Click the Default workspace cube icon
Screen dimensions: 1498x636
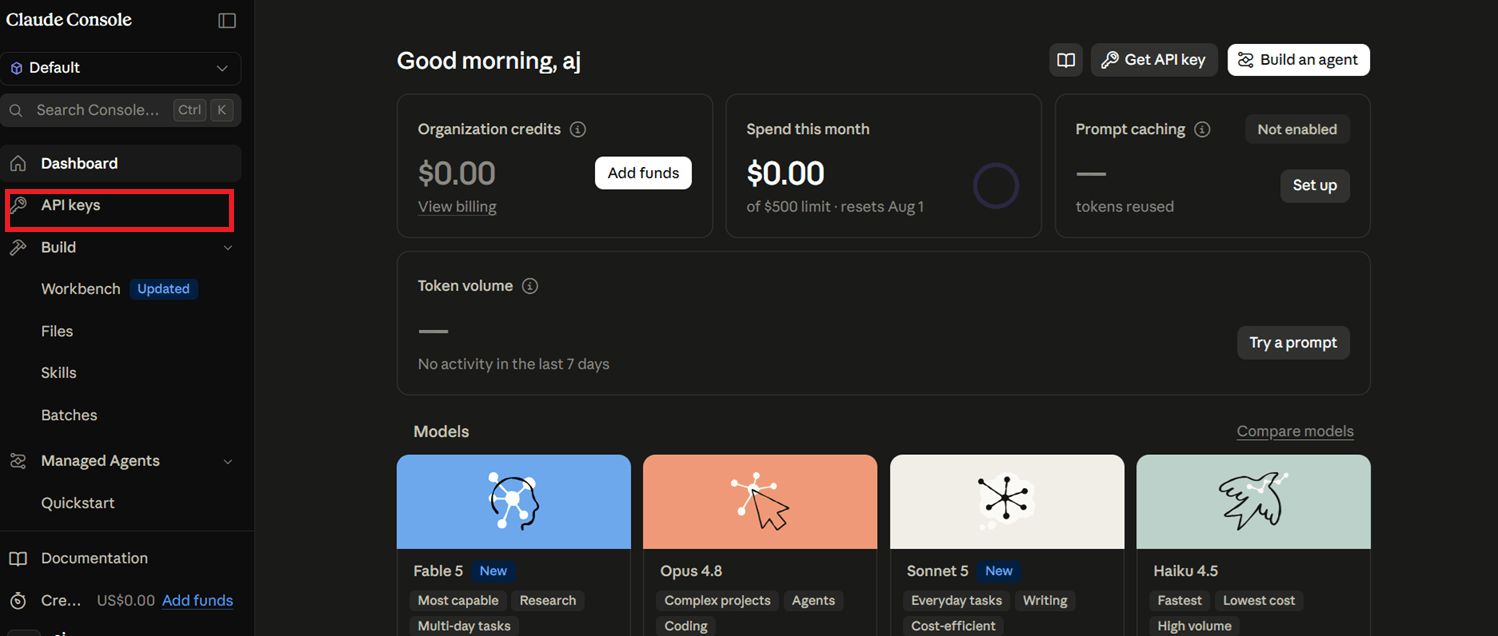pyautogui.click(x=16, y=68)
